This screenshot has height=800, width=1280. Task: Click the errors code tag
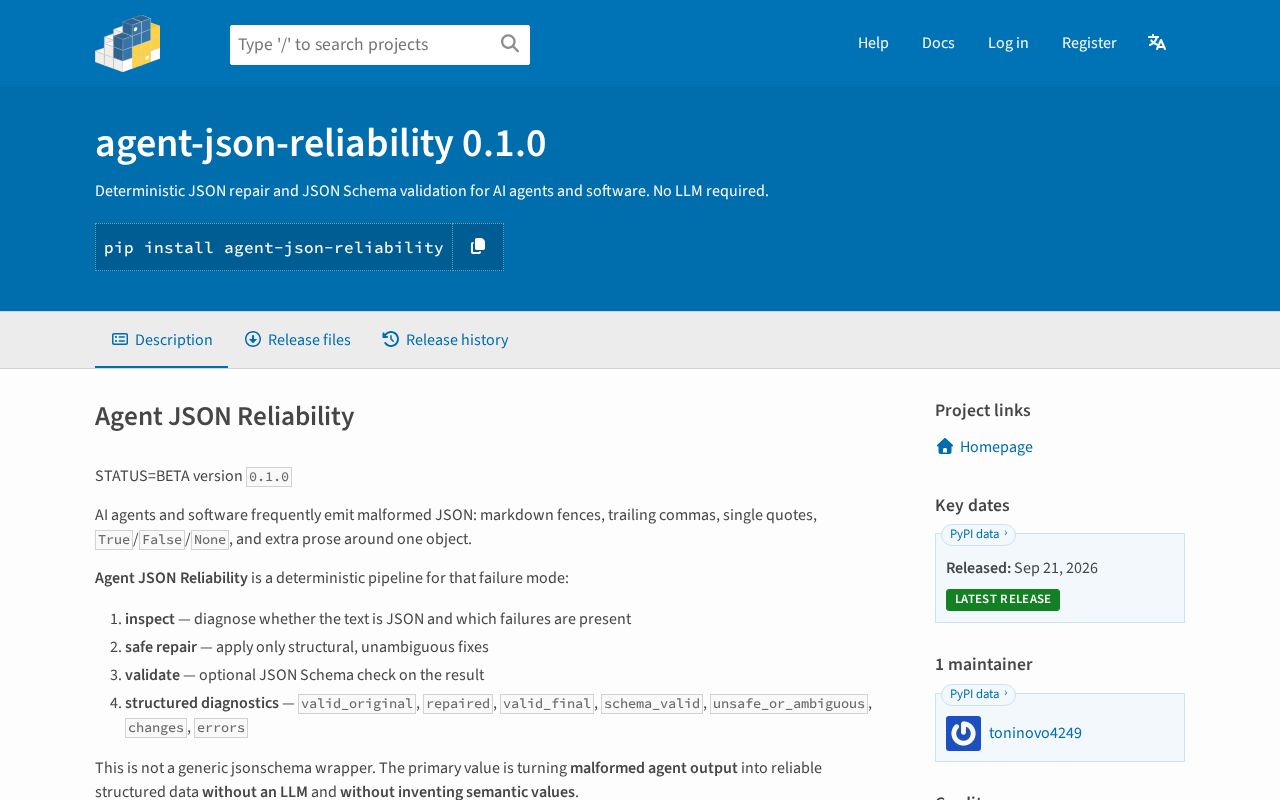click(x=221, y=728)
